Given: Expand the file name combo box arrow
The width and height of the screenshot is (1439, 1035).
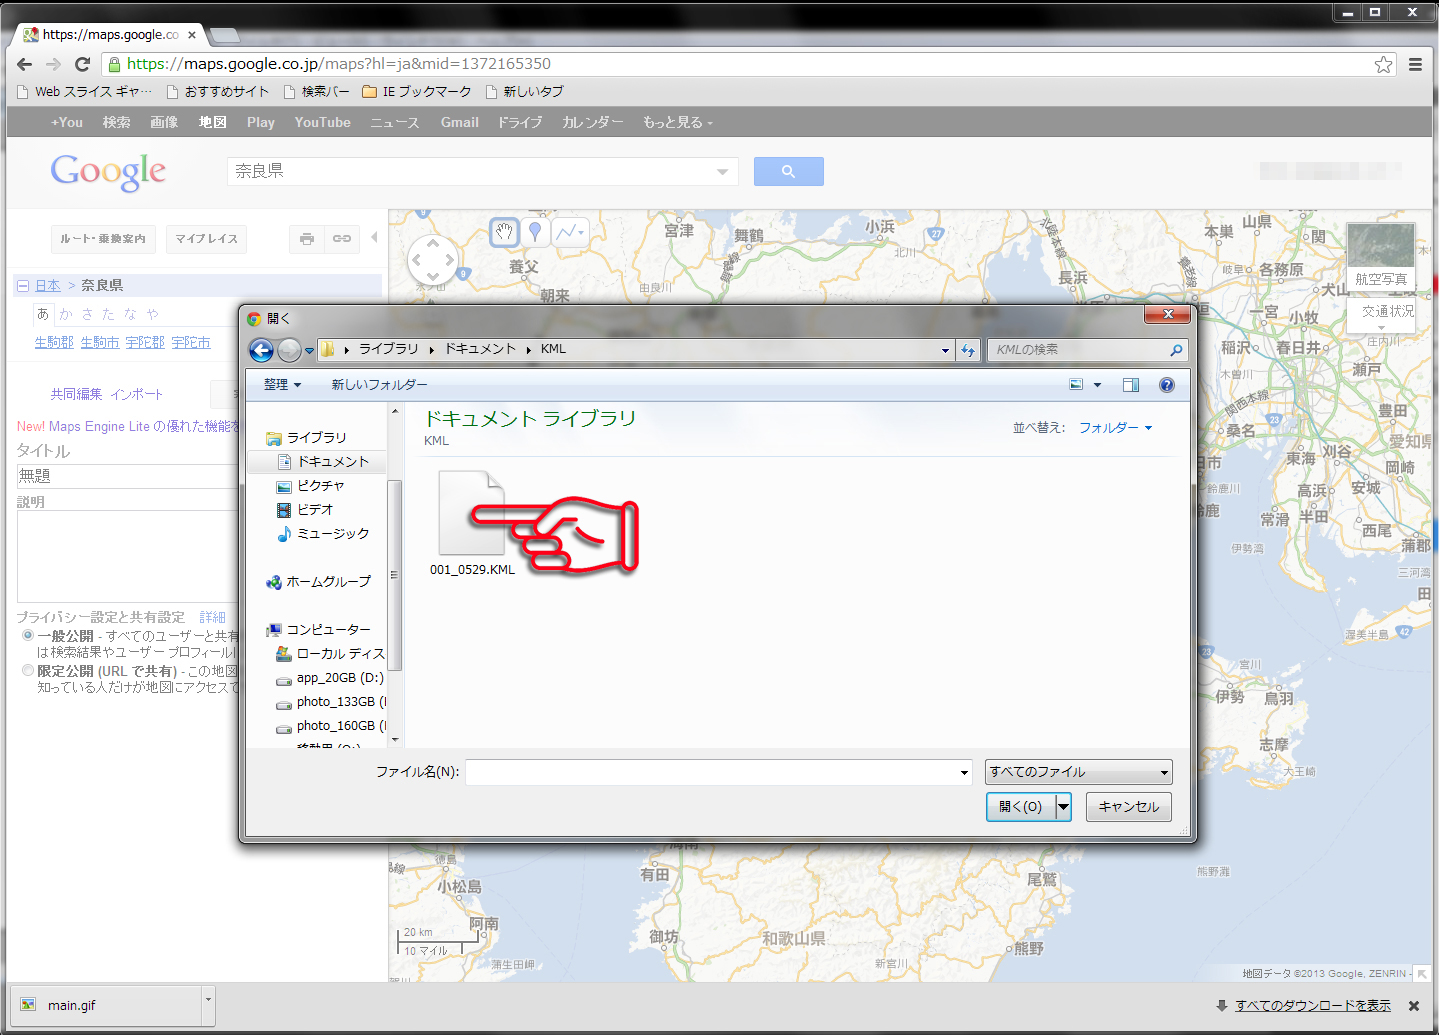Looking at the screenshot, I should (964, 772).
